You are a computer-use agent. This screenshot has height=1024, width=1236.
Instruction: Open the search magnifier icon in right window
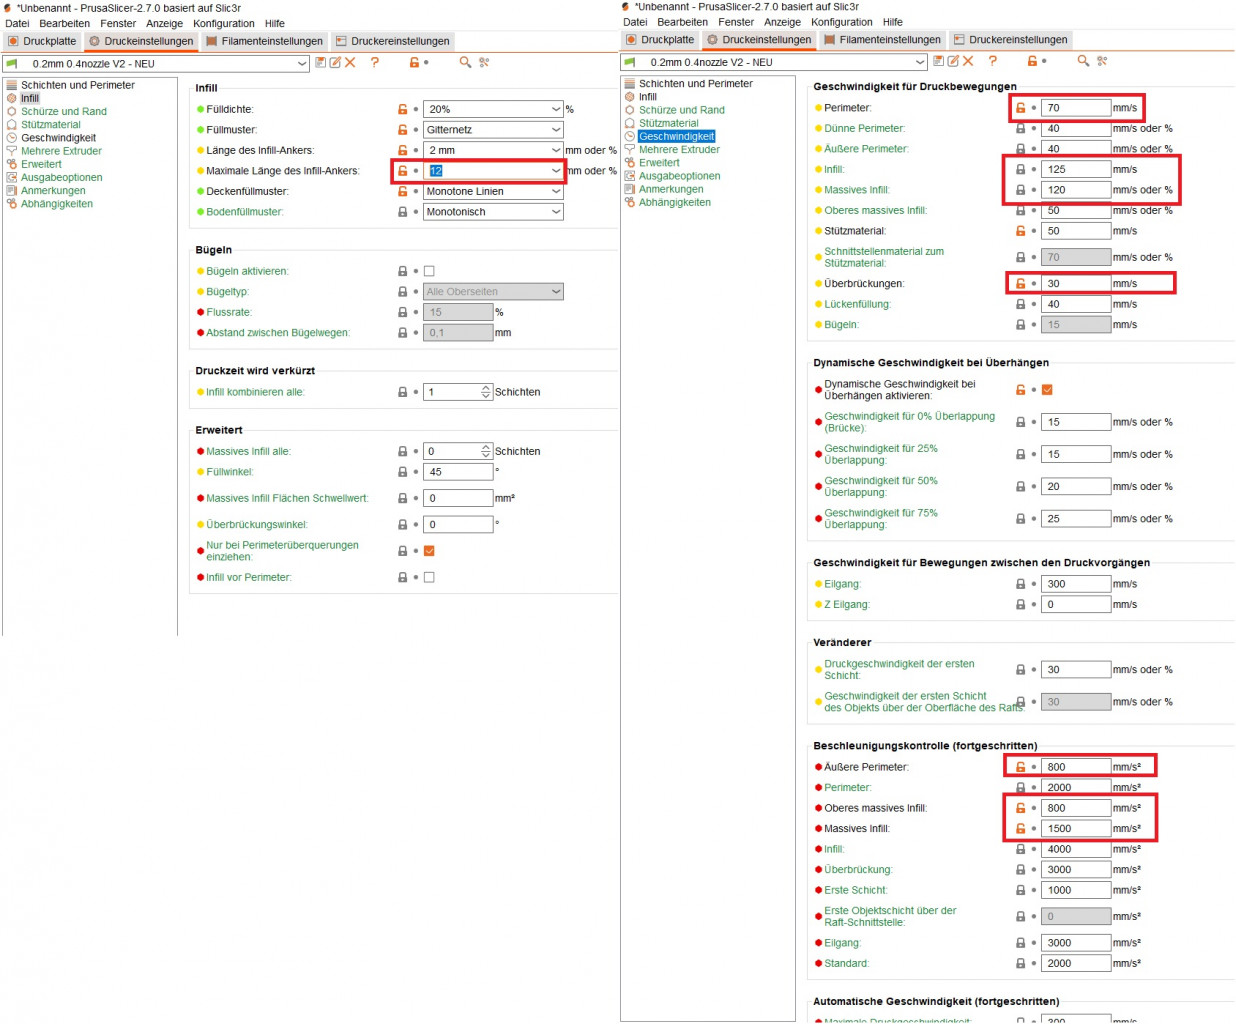(x=1083, y=62)
